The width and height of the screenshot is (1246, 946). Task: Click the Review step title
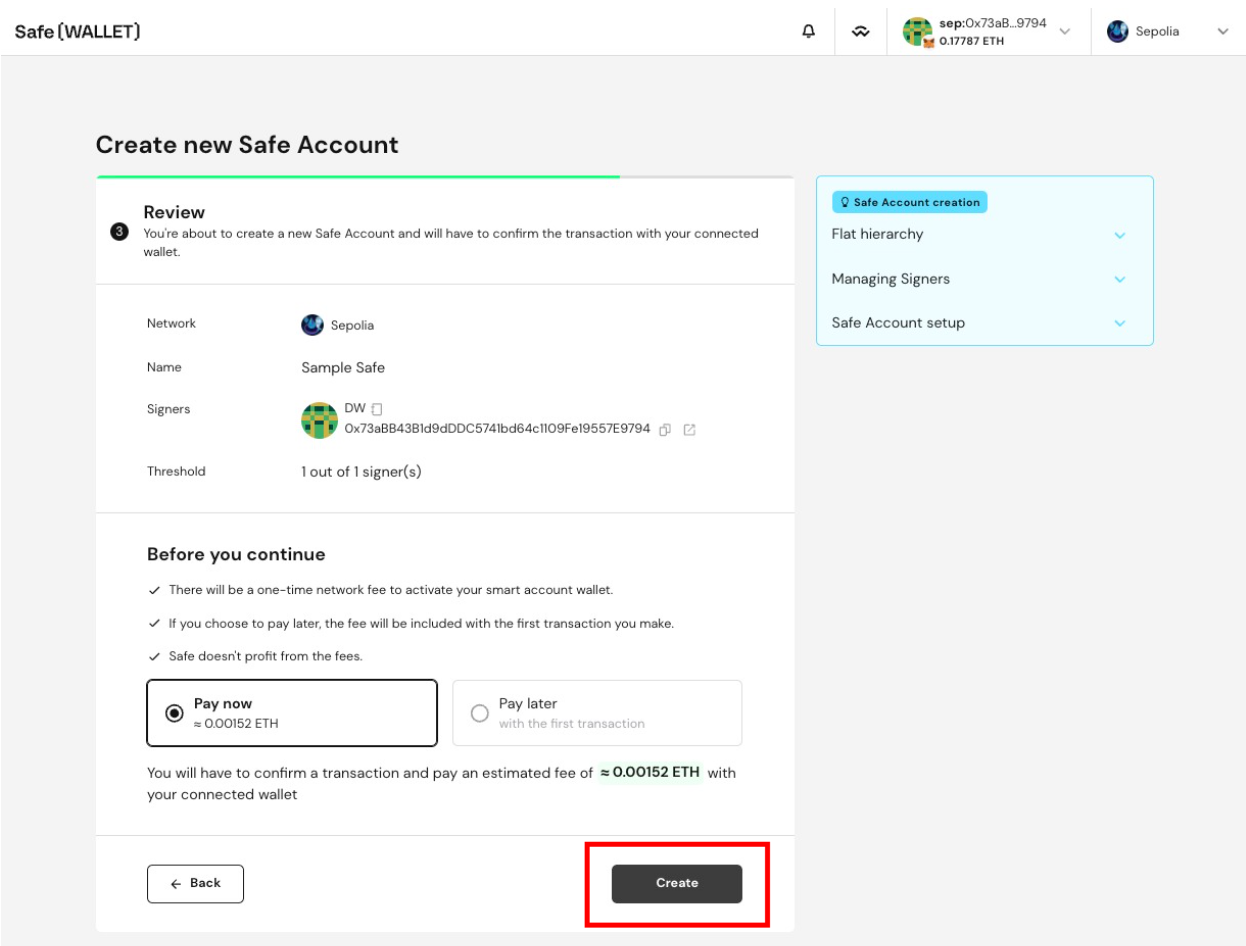174,212
